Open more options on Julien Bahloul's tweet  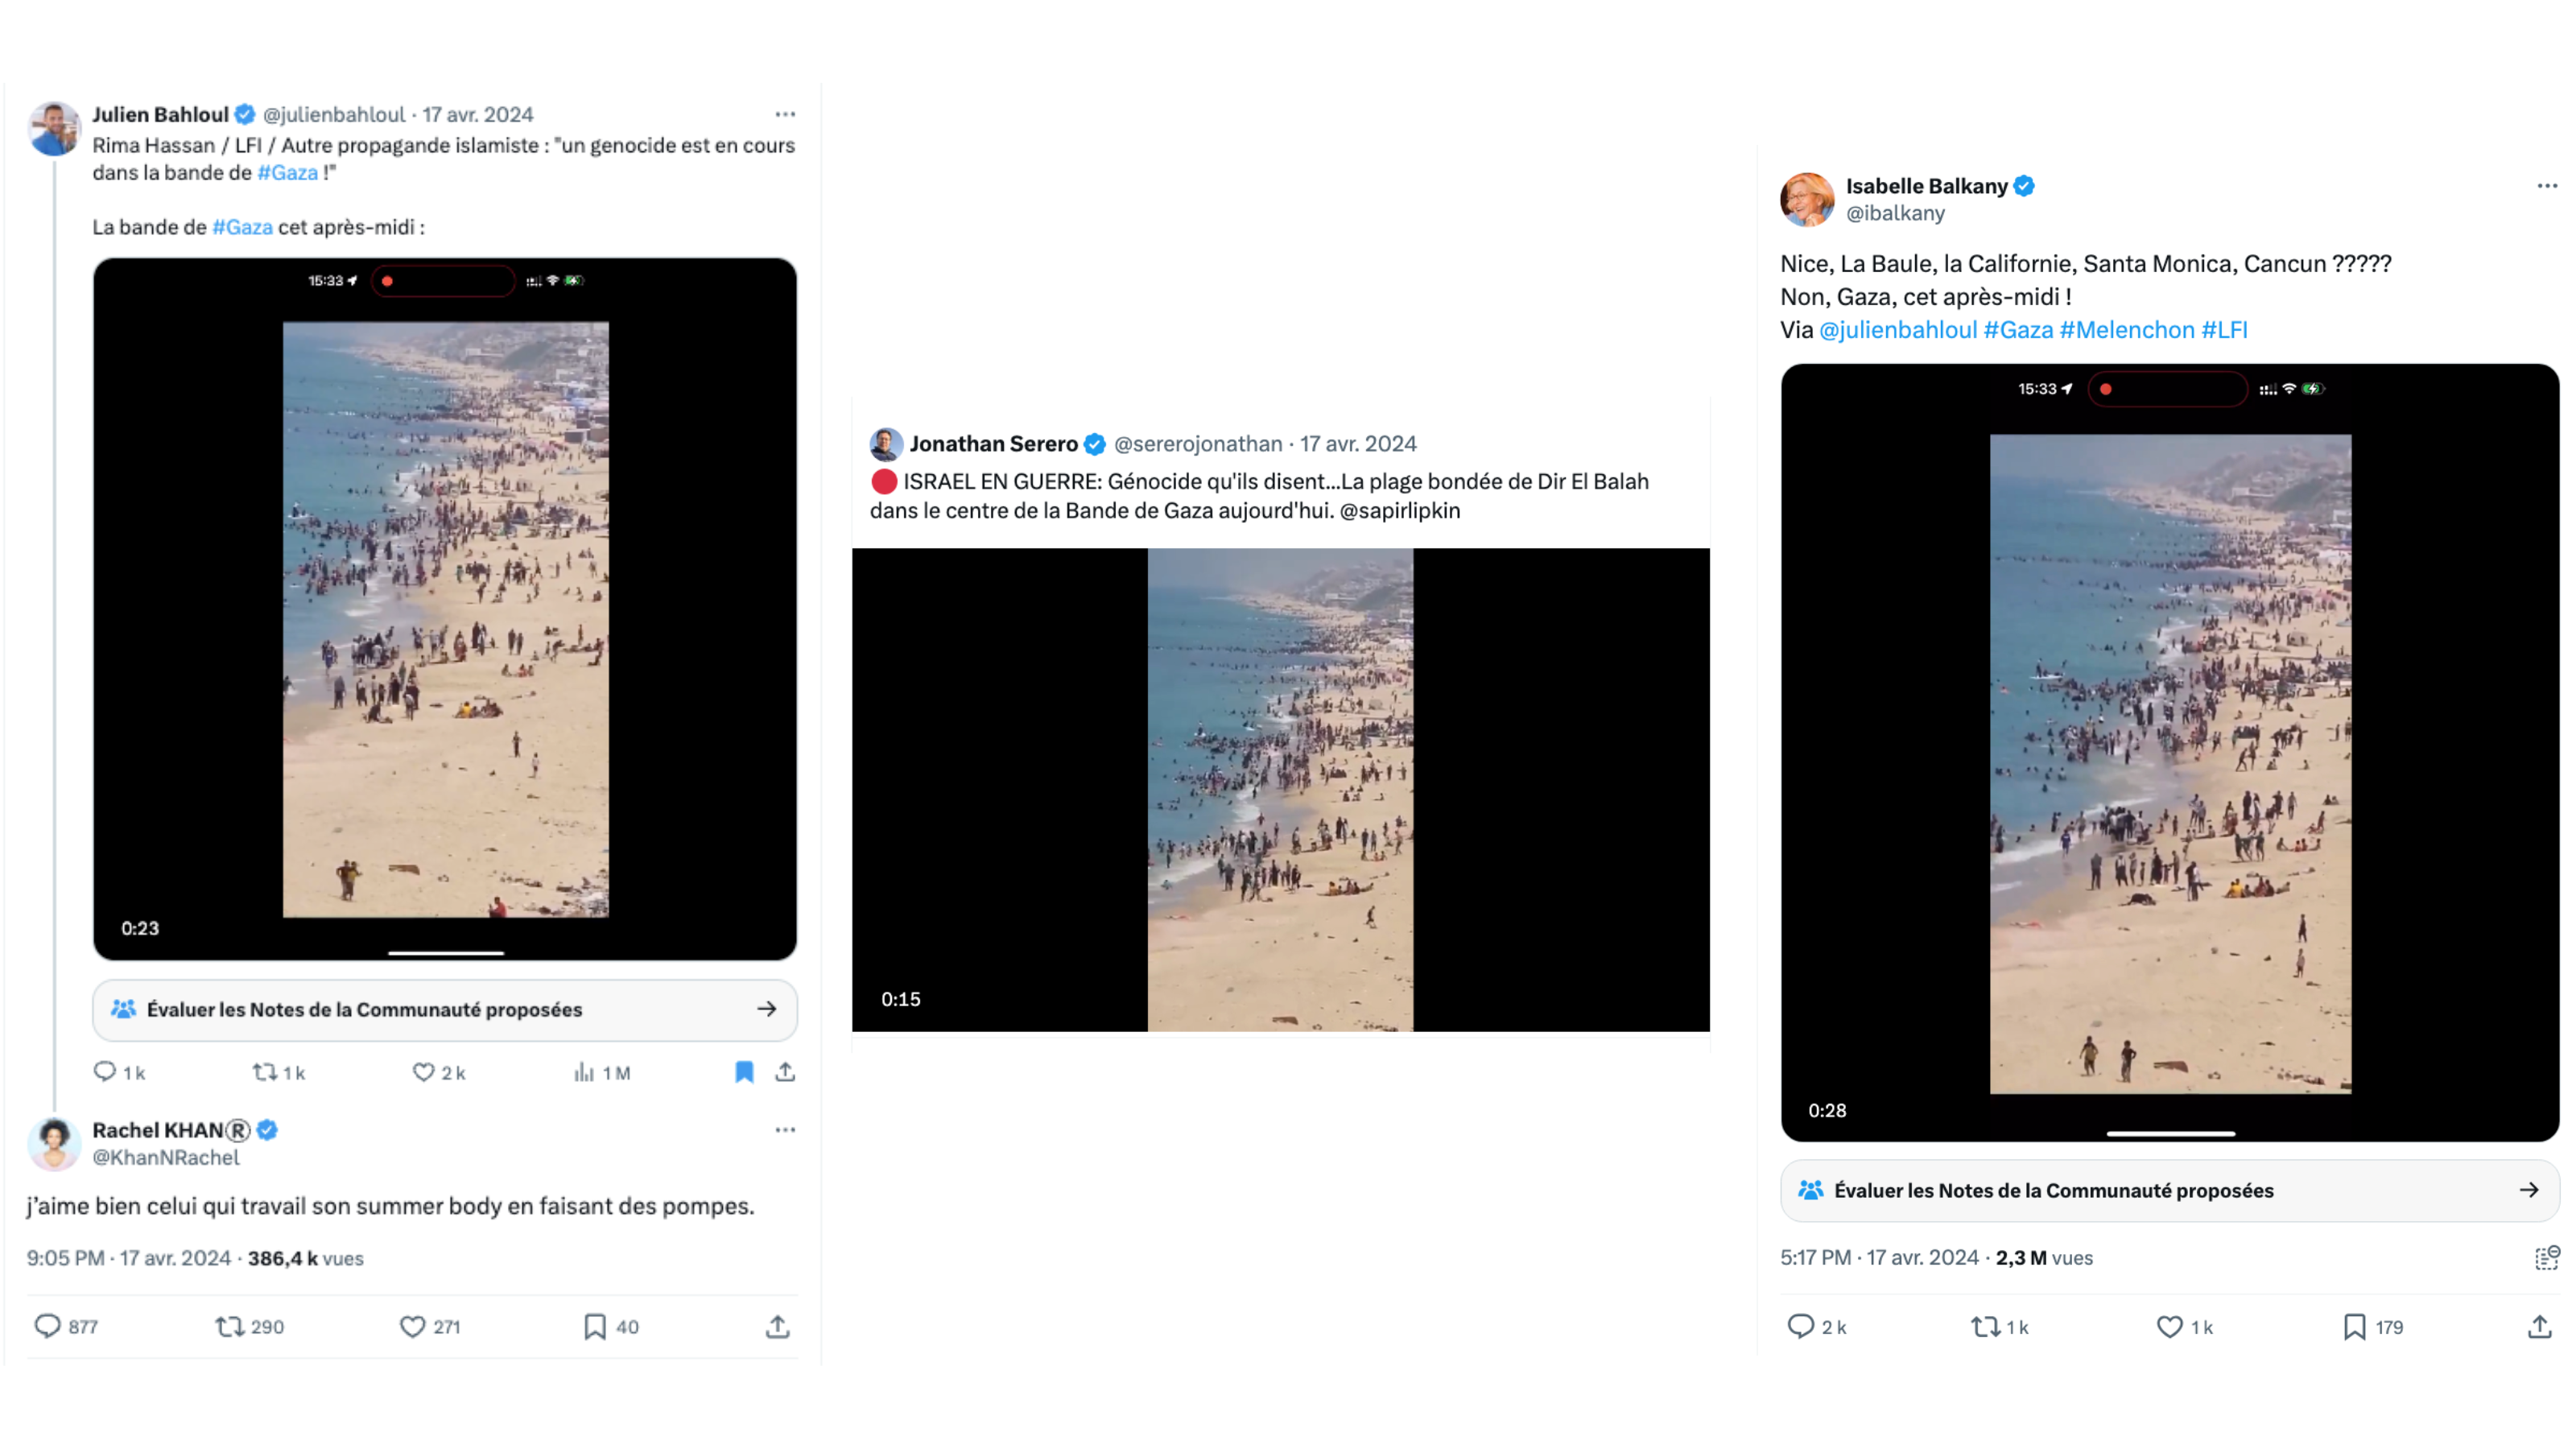(785, 114)
